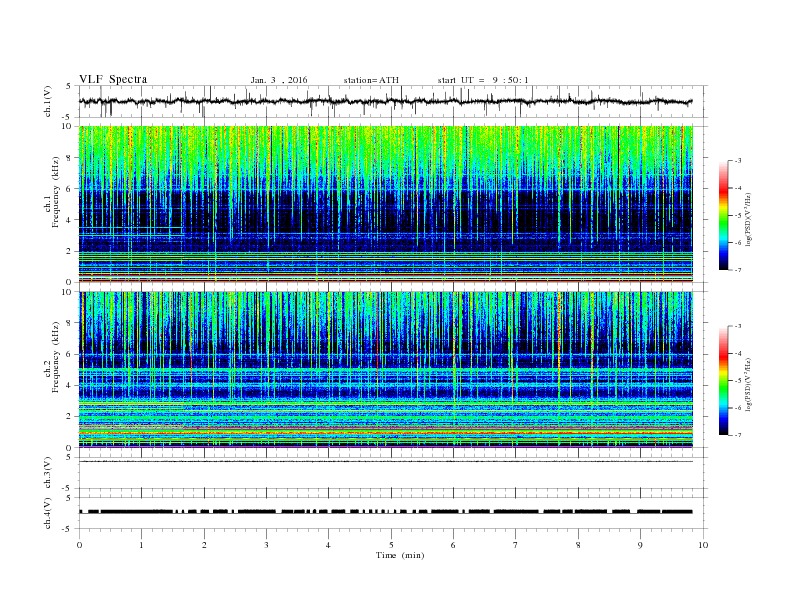Click the ch.2 spectrogram color scale bar
Viewport: 792px width, 612px height.
[724, 381]
